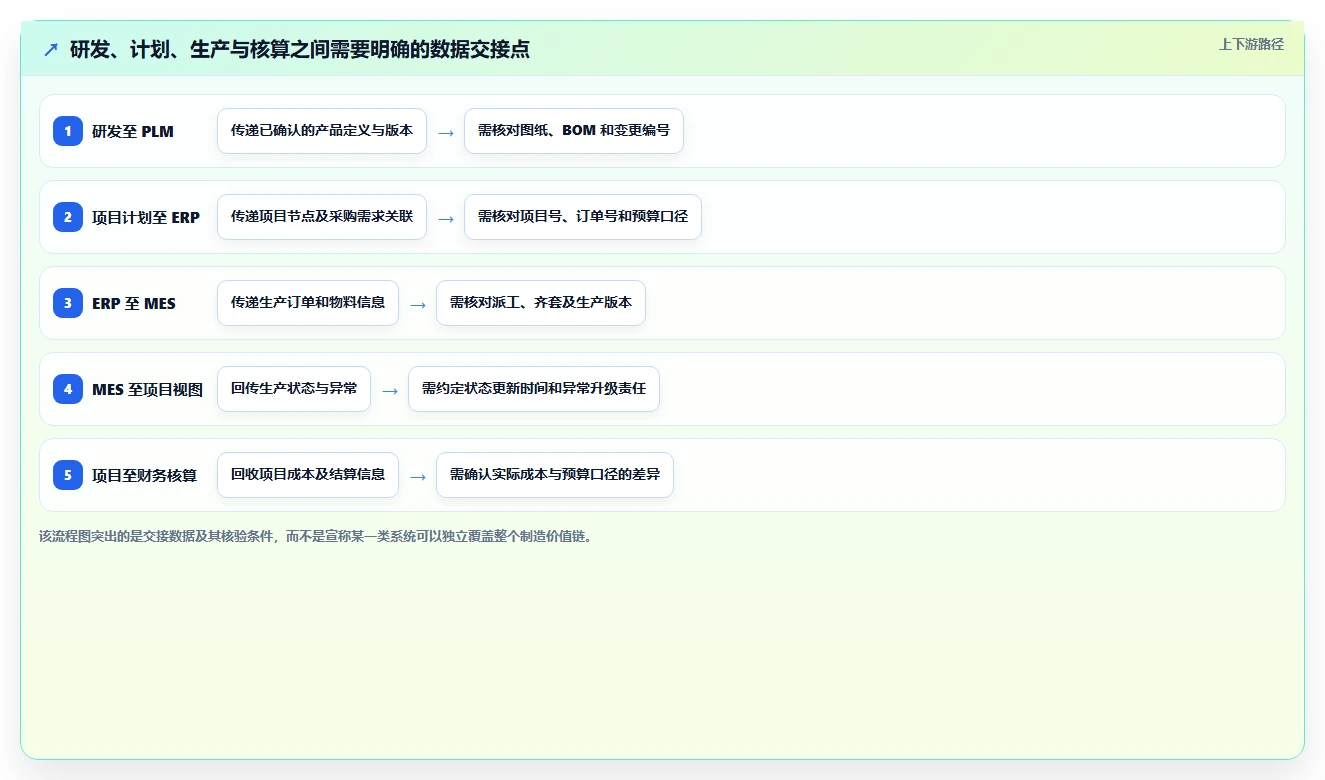Viewport: 1325px width, 780px height.
Task: Click the arrow in the ERP 至 MES row
Action: 418,304
